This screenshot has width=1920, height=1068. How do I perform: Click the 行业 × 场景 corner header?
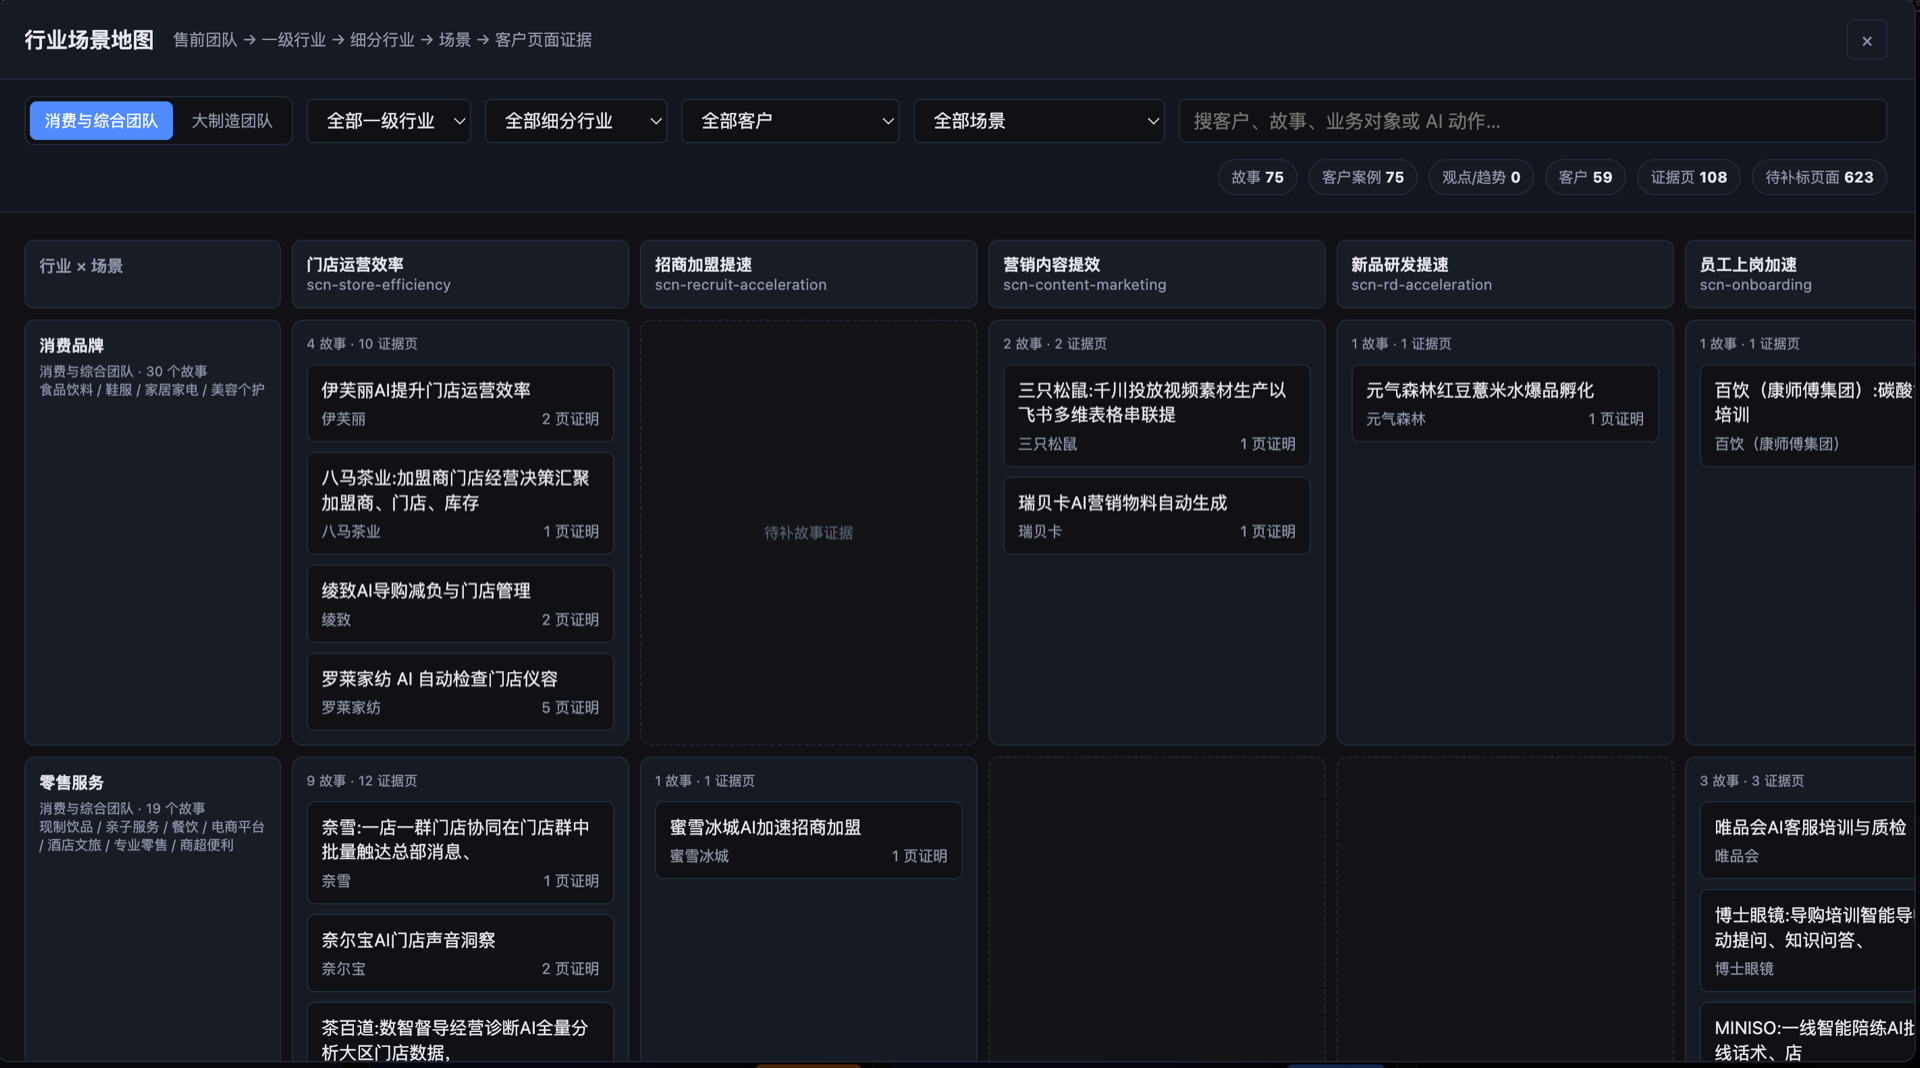152,274
